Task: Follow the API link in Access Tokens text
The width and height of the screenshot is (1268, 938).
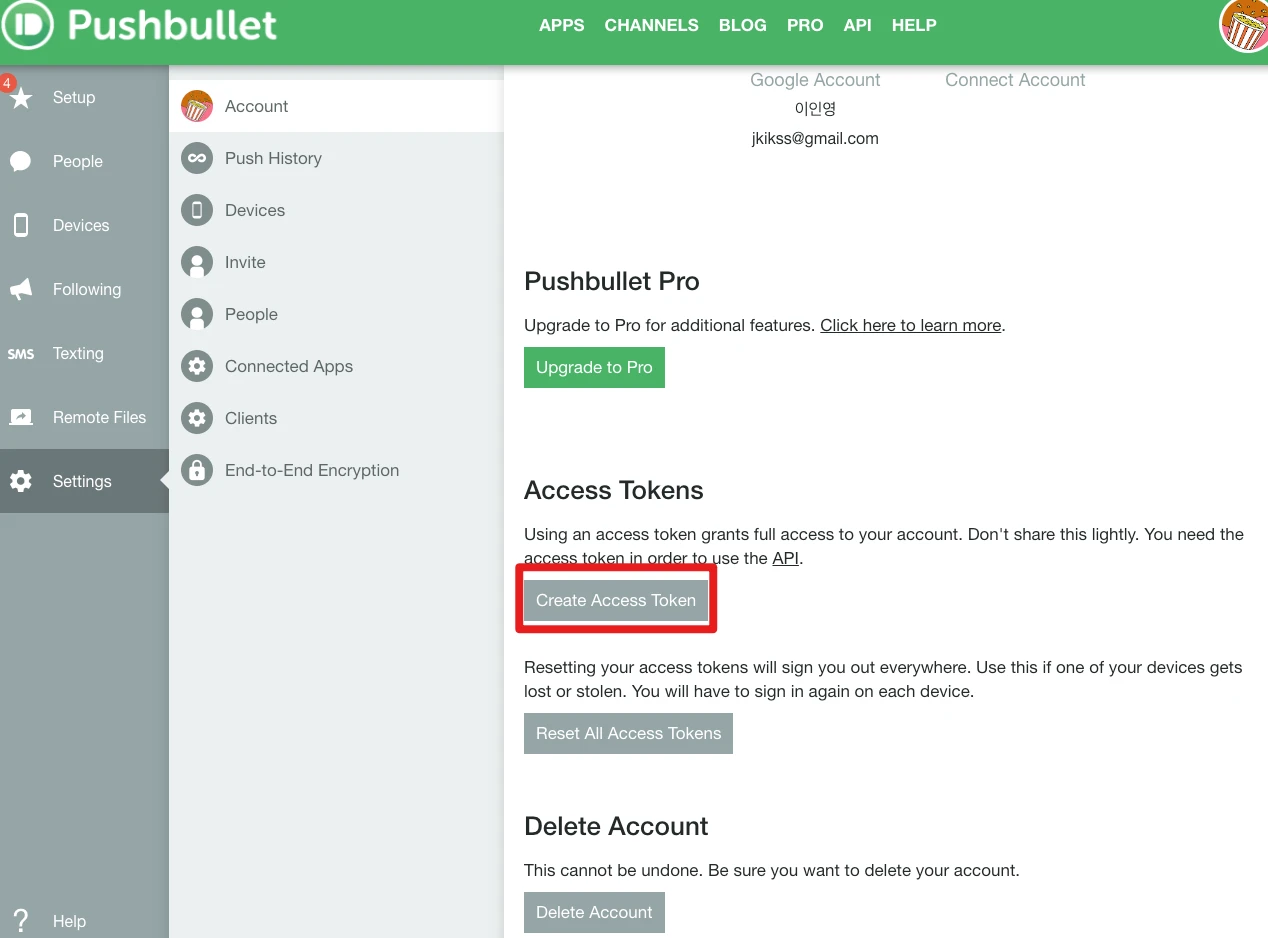Action: point(785,558)
